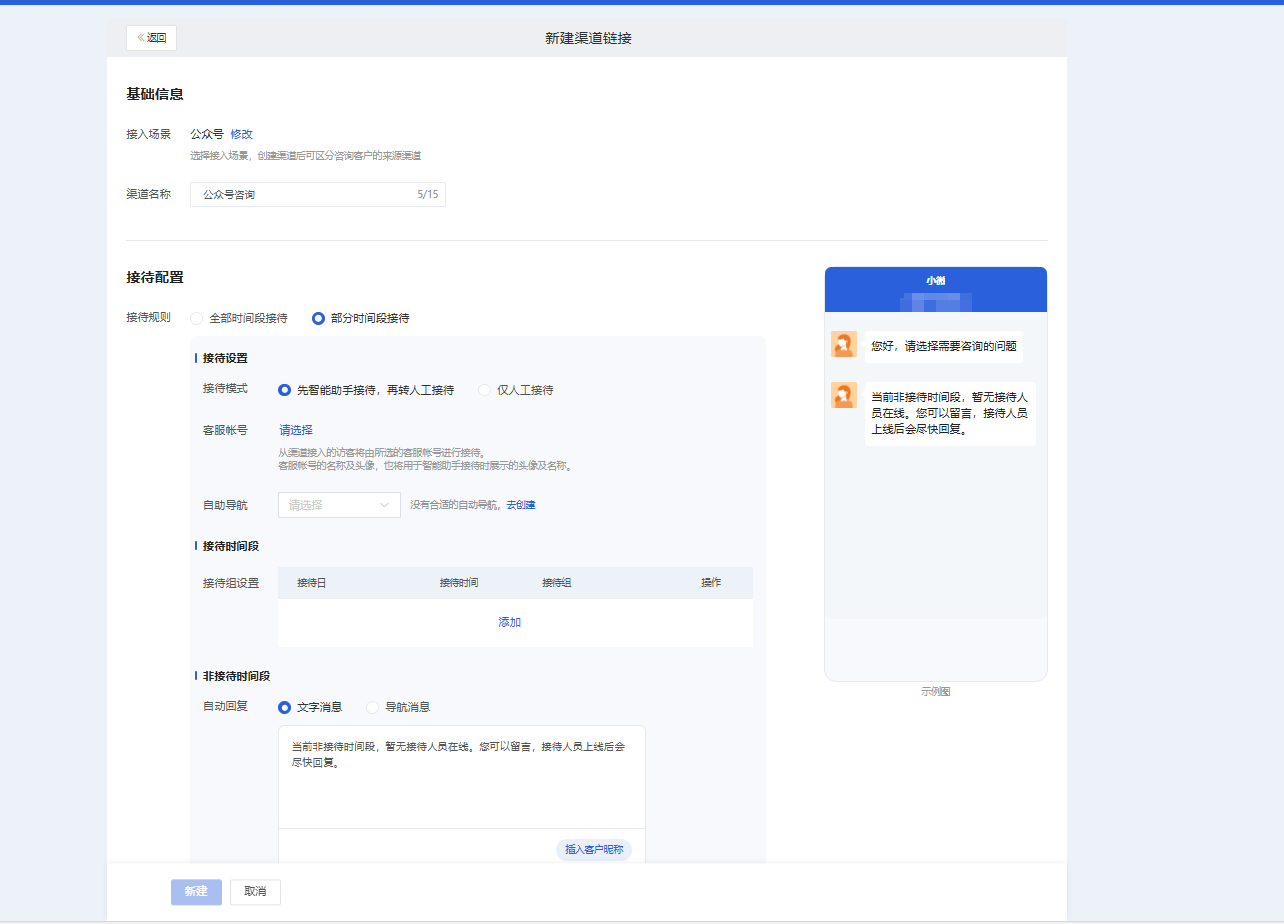Click the 新建 button

pos(196,892)
